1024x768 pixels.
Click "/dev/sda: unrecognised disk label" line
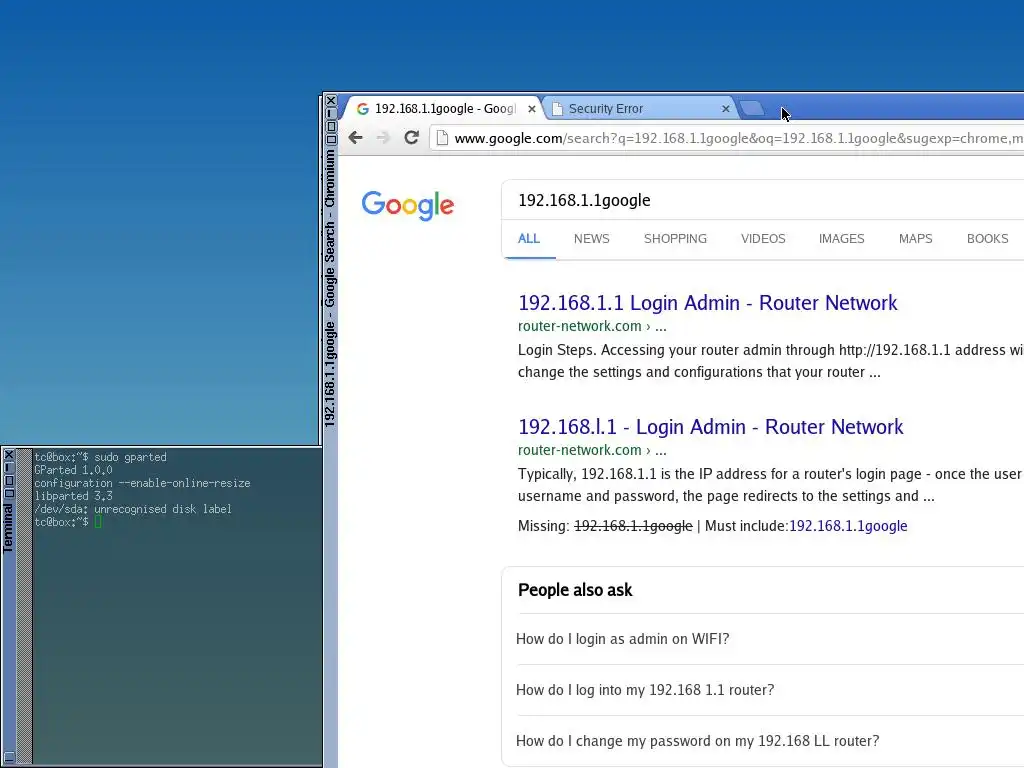(x=133, y=509)
